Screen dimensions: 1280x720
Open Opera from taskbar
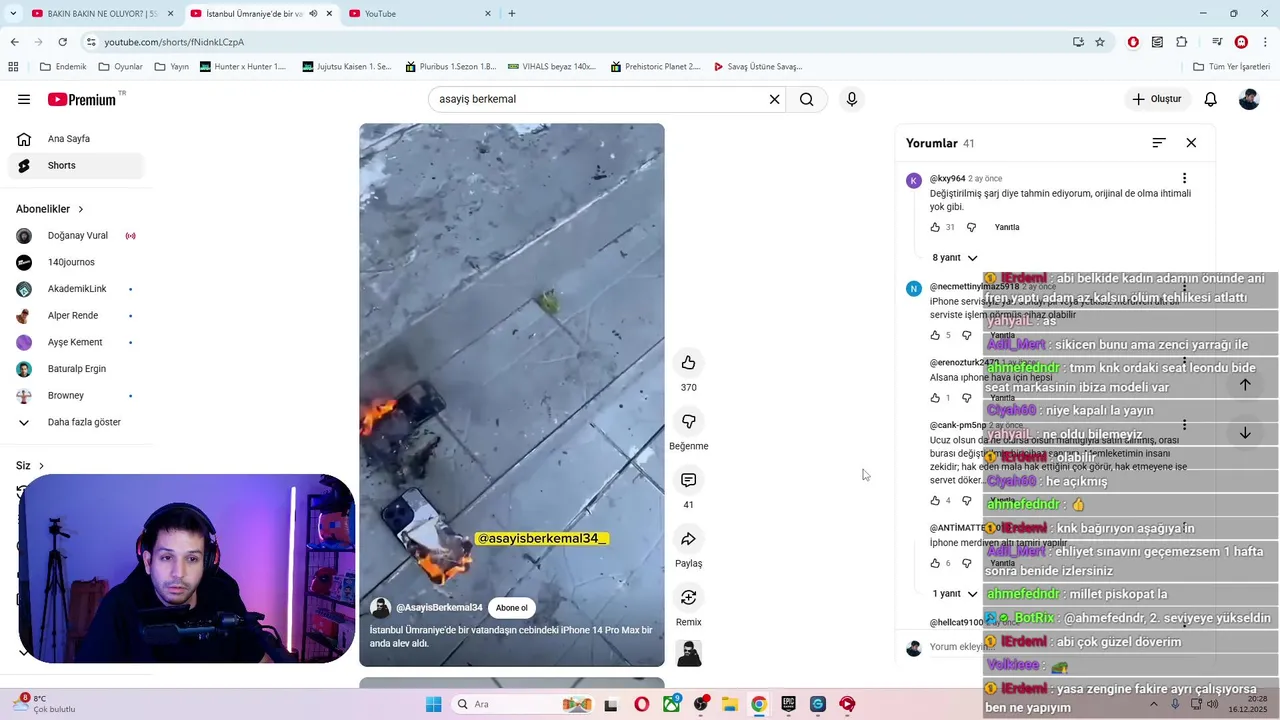[641, 704]
